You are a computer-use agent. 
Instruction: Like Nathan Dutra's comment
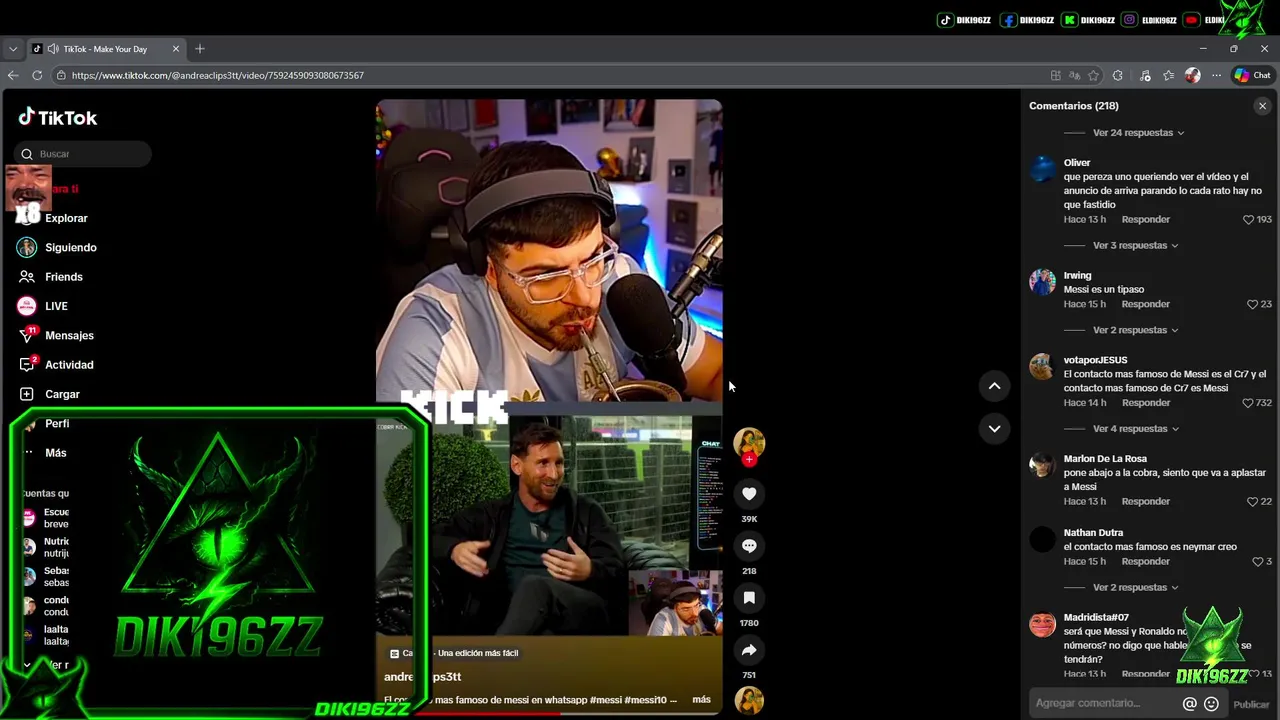1258,562
